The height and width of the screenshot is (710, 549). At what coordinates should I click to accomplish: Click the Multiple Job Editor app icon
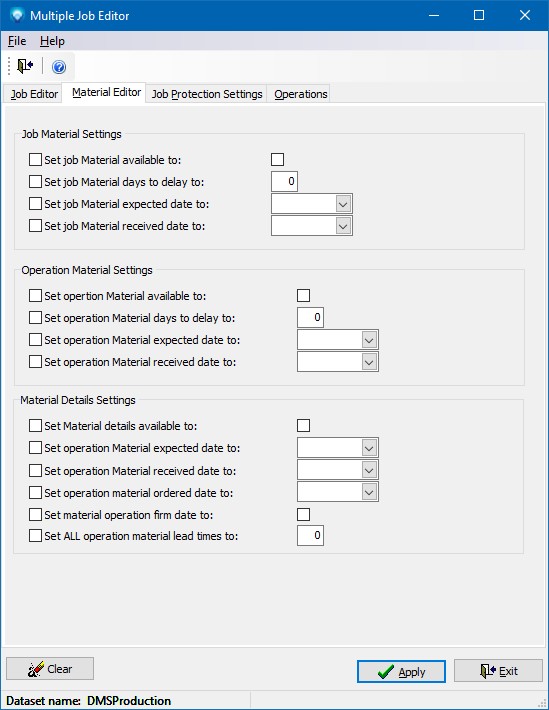[17, 15]
